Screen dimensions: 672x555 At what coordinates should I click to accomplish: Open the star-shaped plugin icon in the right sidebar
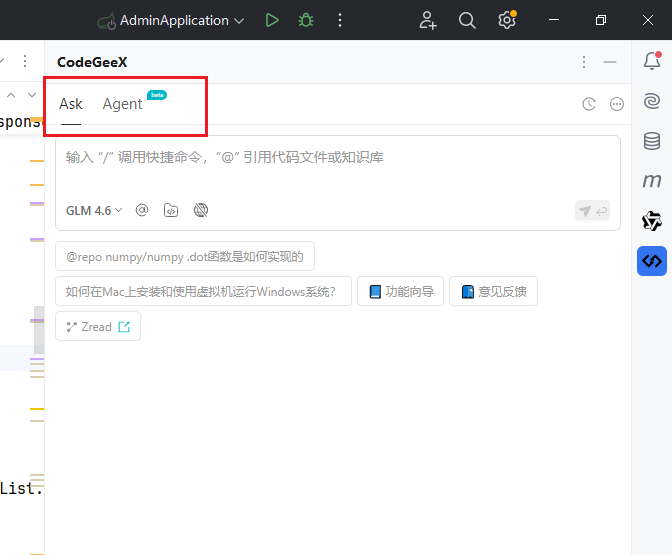[652, 221]
